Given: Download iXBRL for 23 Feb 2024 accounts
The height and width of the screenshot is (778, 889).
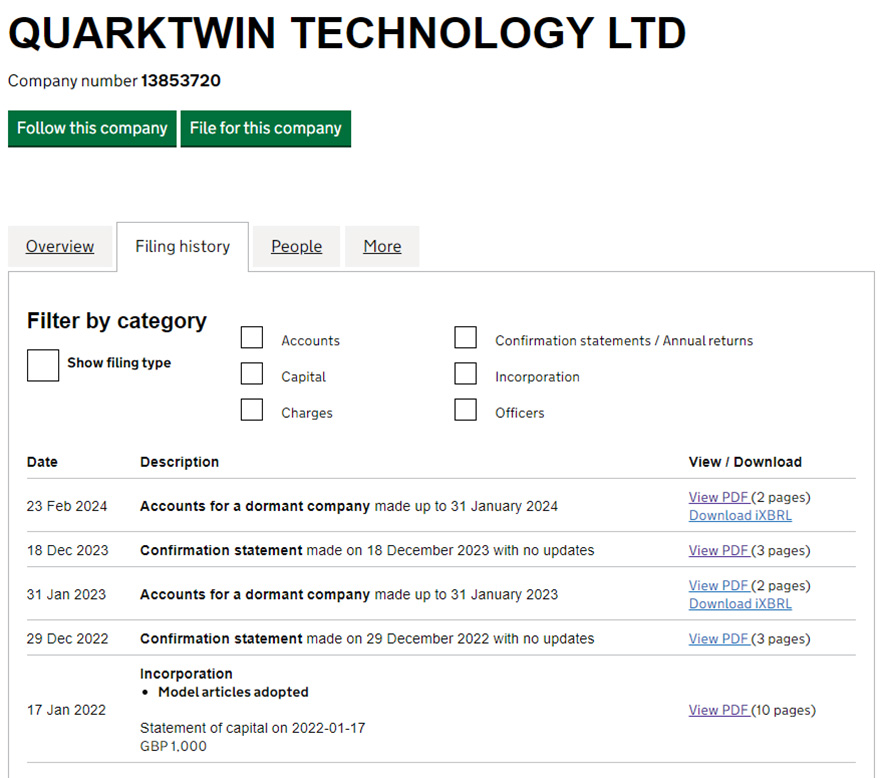Looking at the screenshot, I should [x=740, y=515].
